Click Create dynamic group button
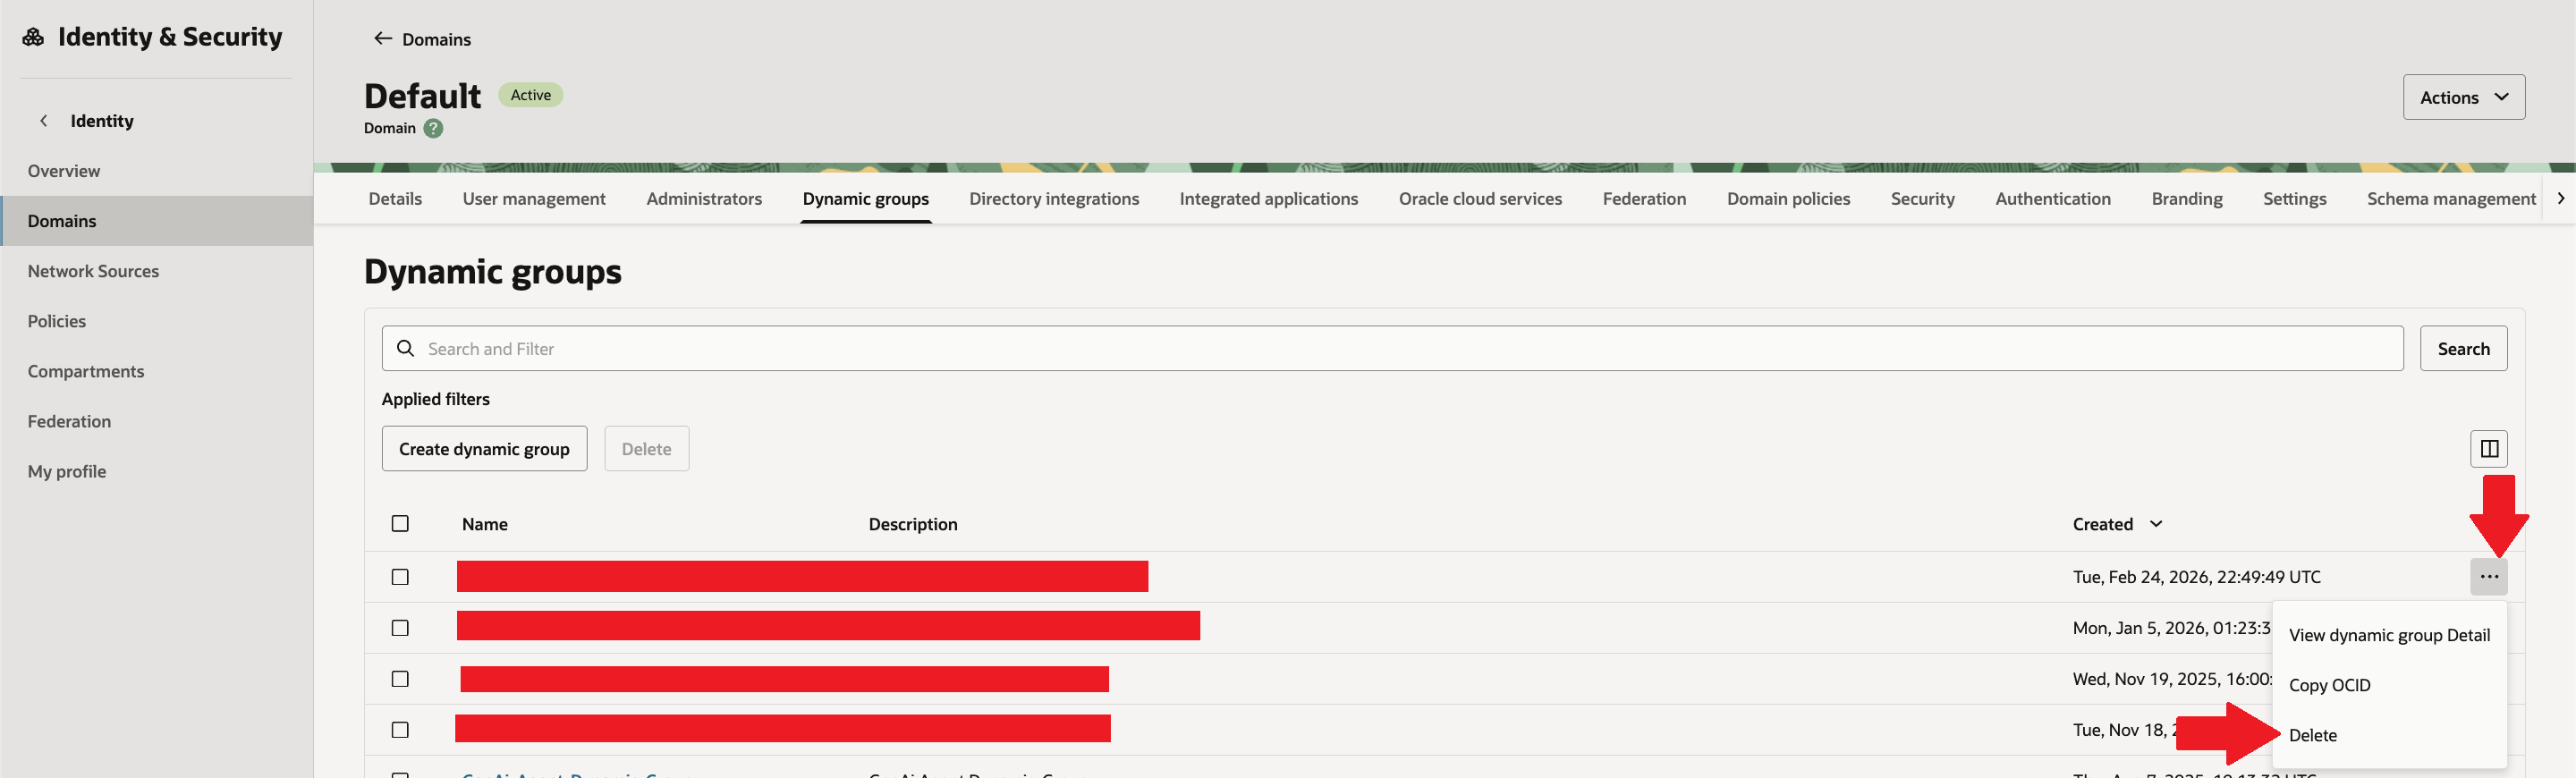This screenshot has width=2576, height=778. tap(484, 449)
